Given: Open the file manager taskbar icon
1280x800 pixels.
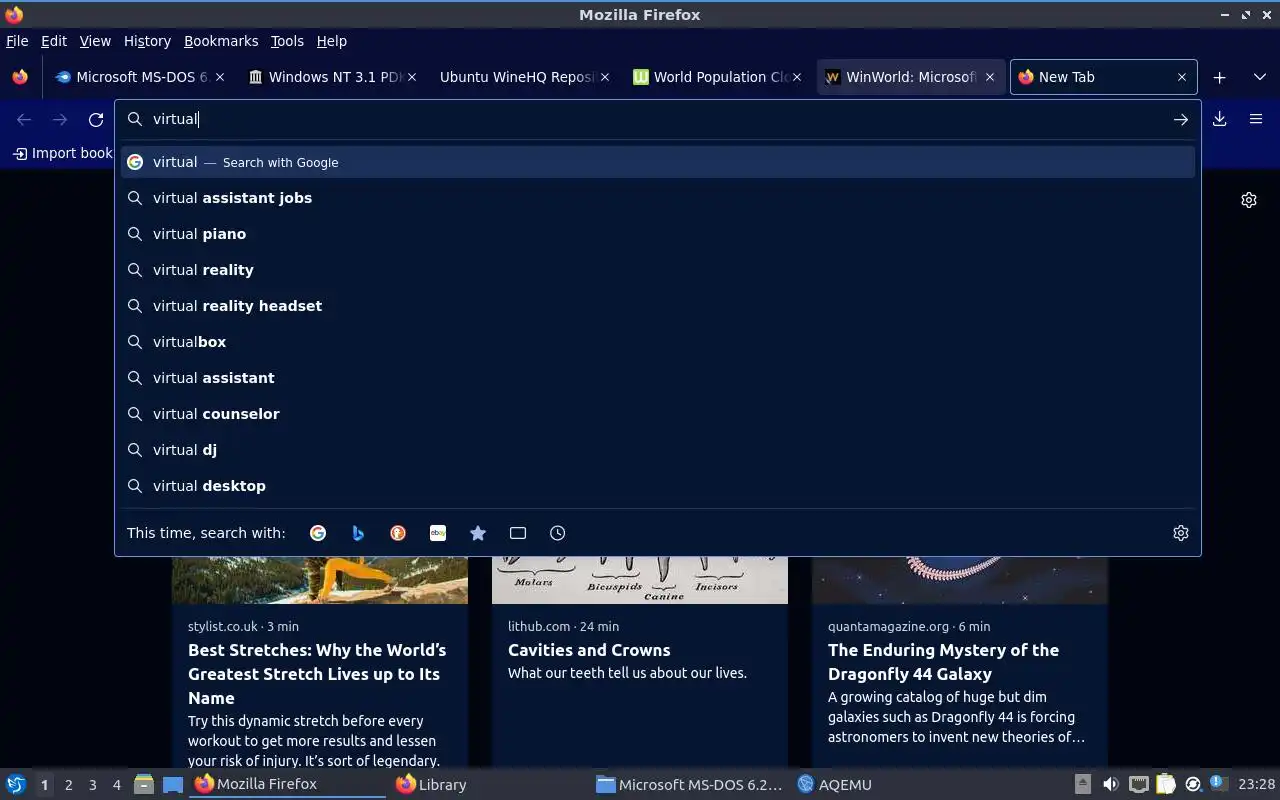Looking at the screenshot, I should [144, 785].
